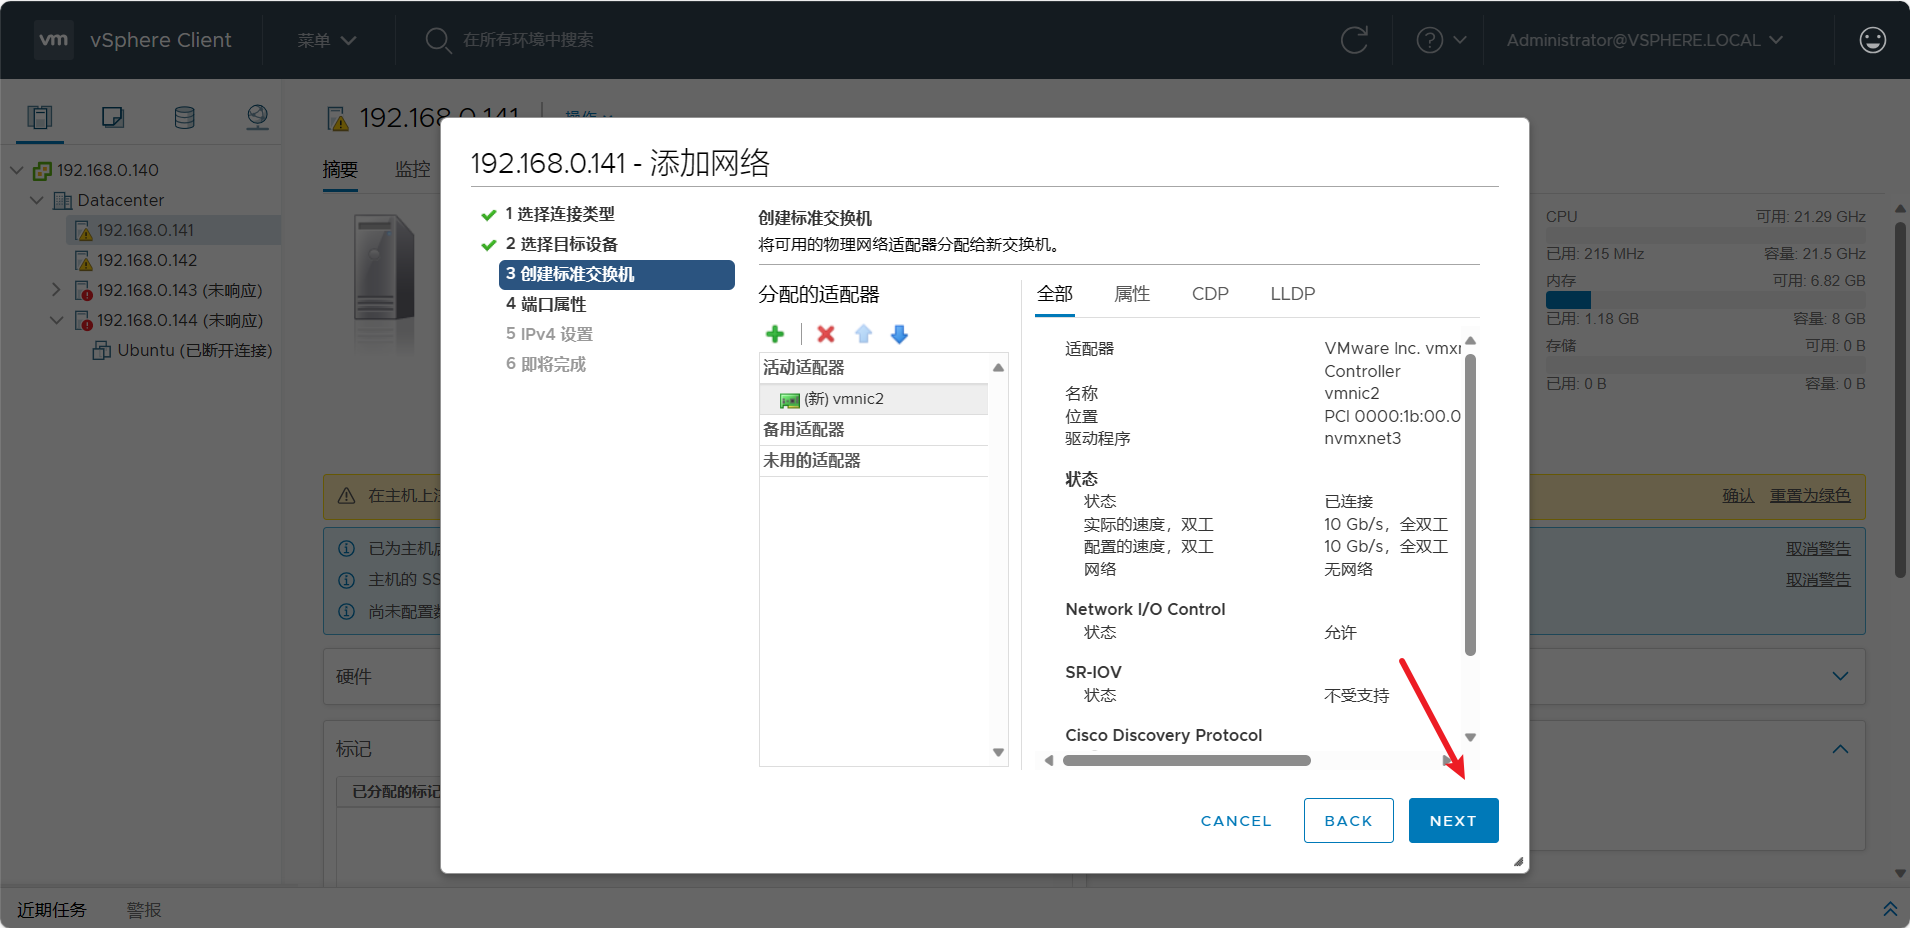This screenshot has width=1910, height=928.
Task: Open the 菜单 dropdown menu
Action: click(x=326, y=40)
